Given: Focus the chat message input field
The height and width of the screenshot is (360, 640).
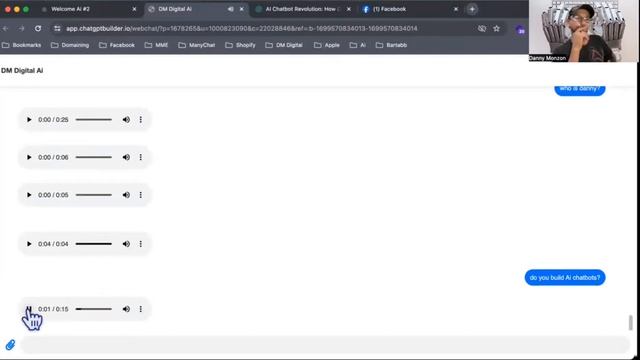Looking at the screenshot, I should pos(325,345).
